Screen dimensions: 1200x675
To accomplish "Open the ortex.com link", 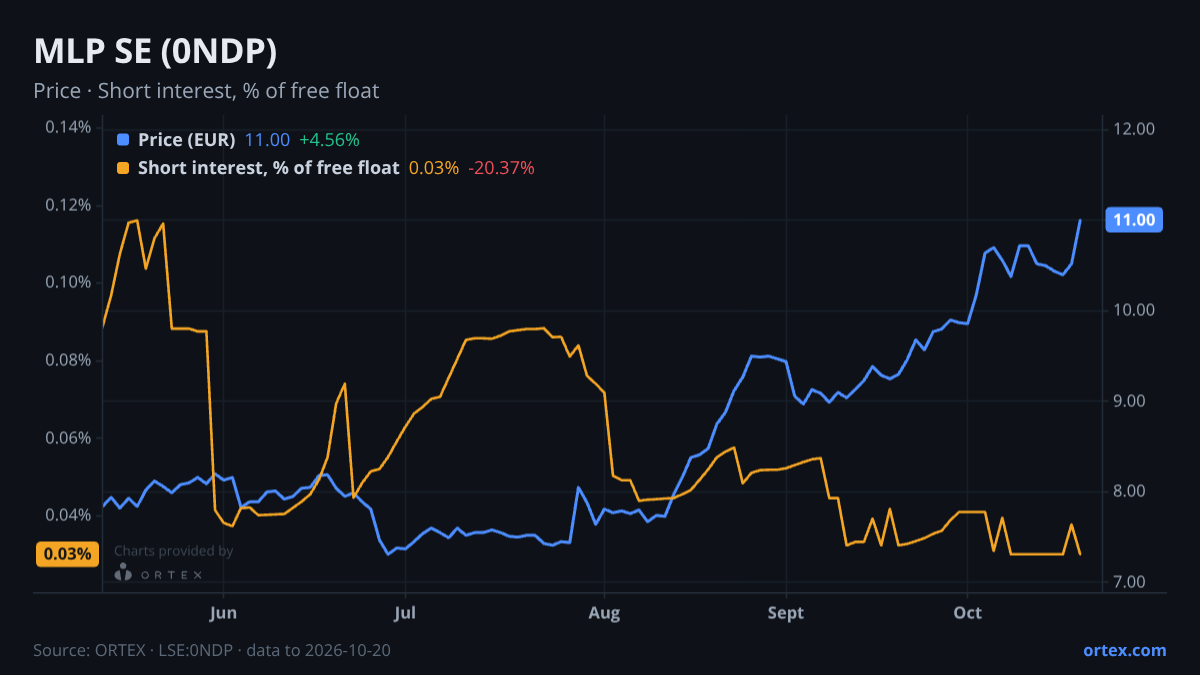I will 1124,651.
